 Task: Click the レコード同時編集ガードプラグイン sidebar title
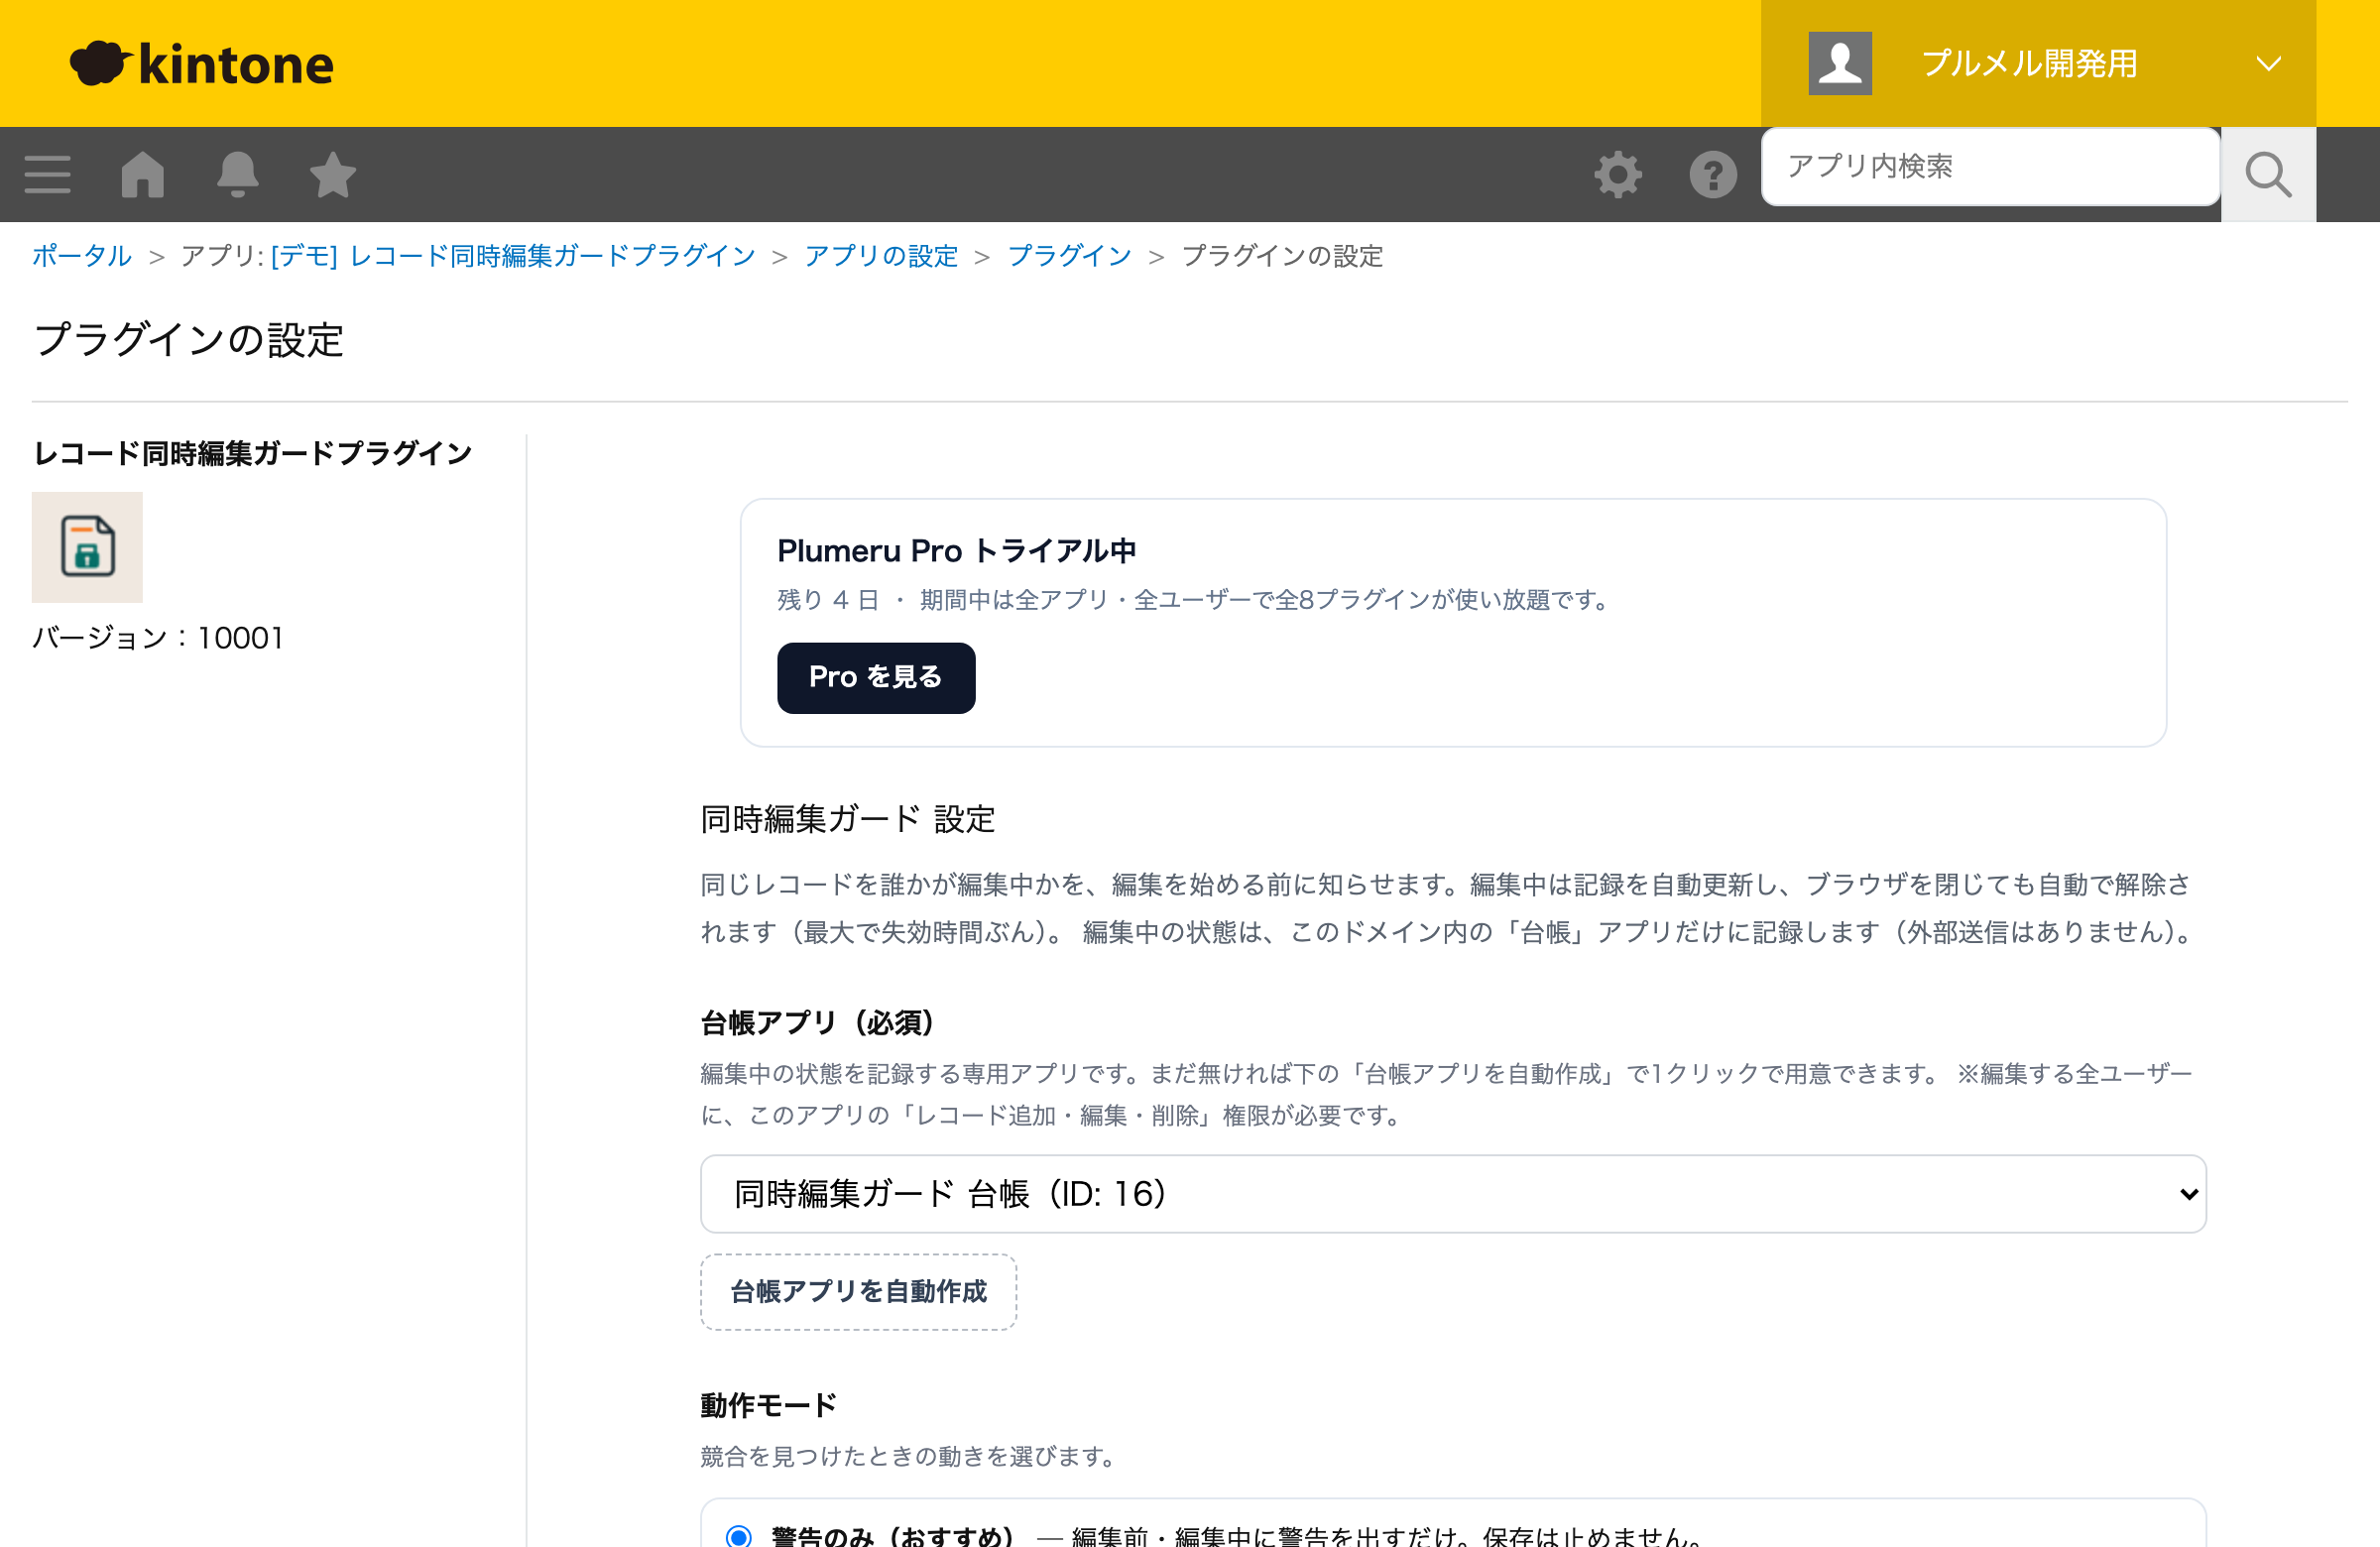tap(252, 454)
